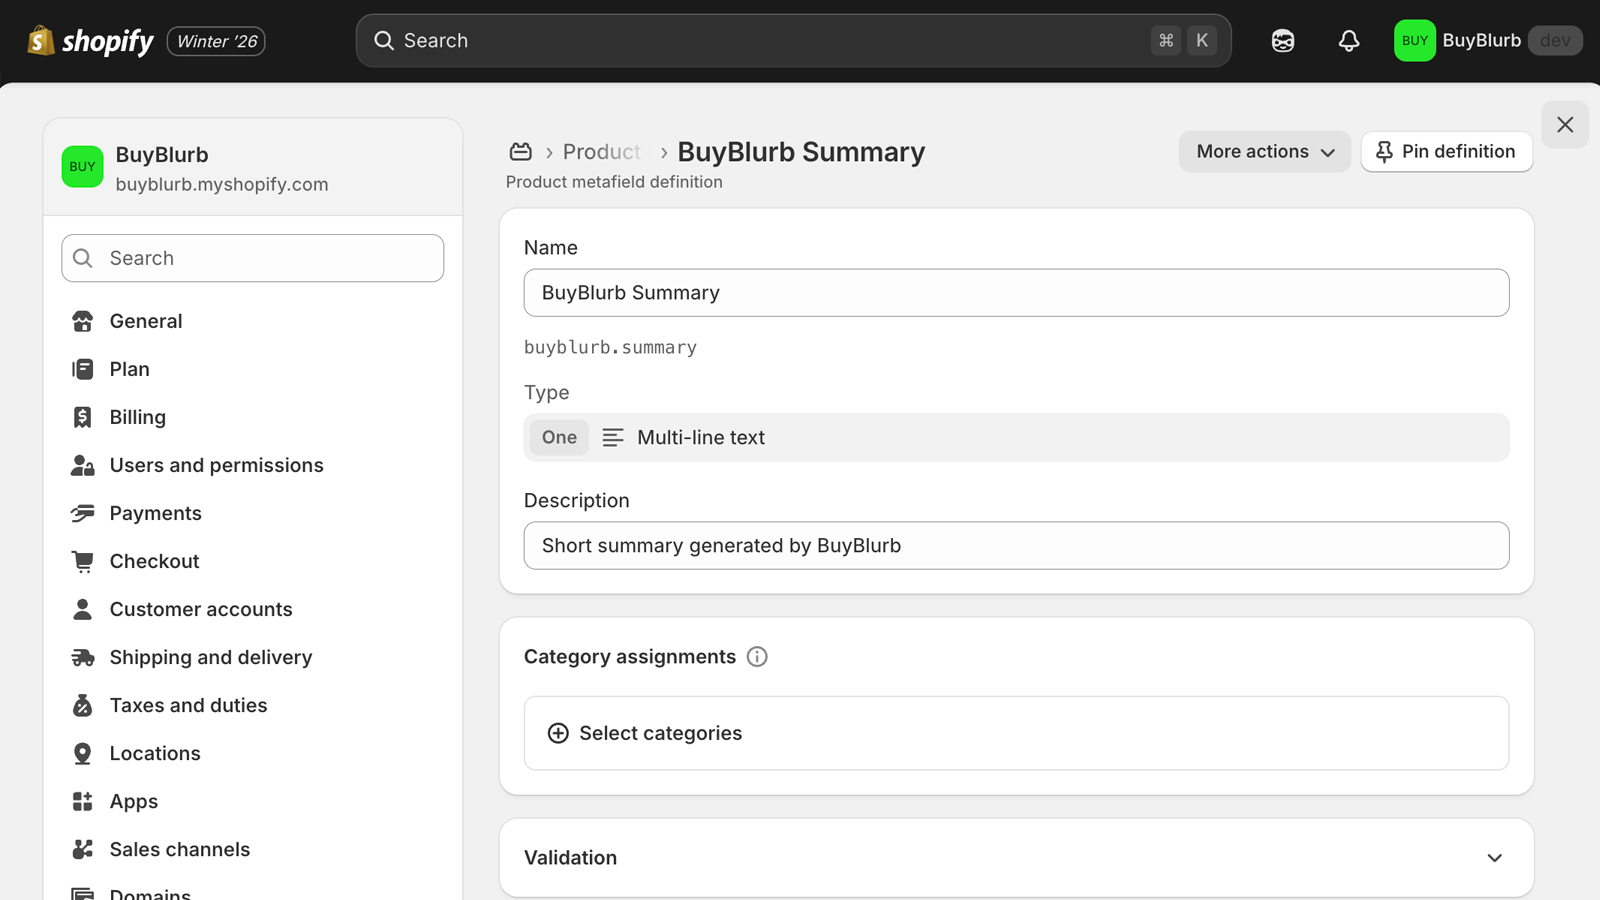Viewport: 1600px width, 900px height.
Task: Click the product box icon in the breadcrumb
Action: pyautogui.click(x=521, y=151)
